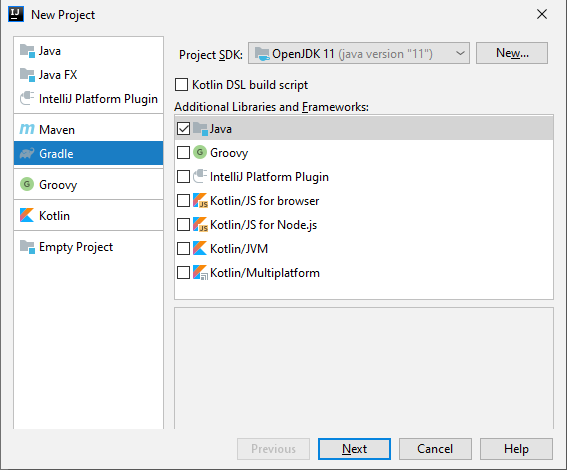Click the Kotlin logo in sidebar
The height and width of the screenshot is (470, 567).
point(27,215)
